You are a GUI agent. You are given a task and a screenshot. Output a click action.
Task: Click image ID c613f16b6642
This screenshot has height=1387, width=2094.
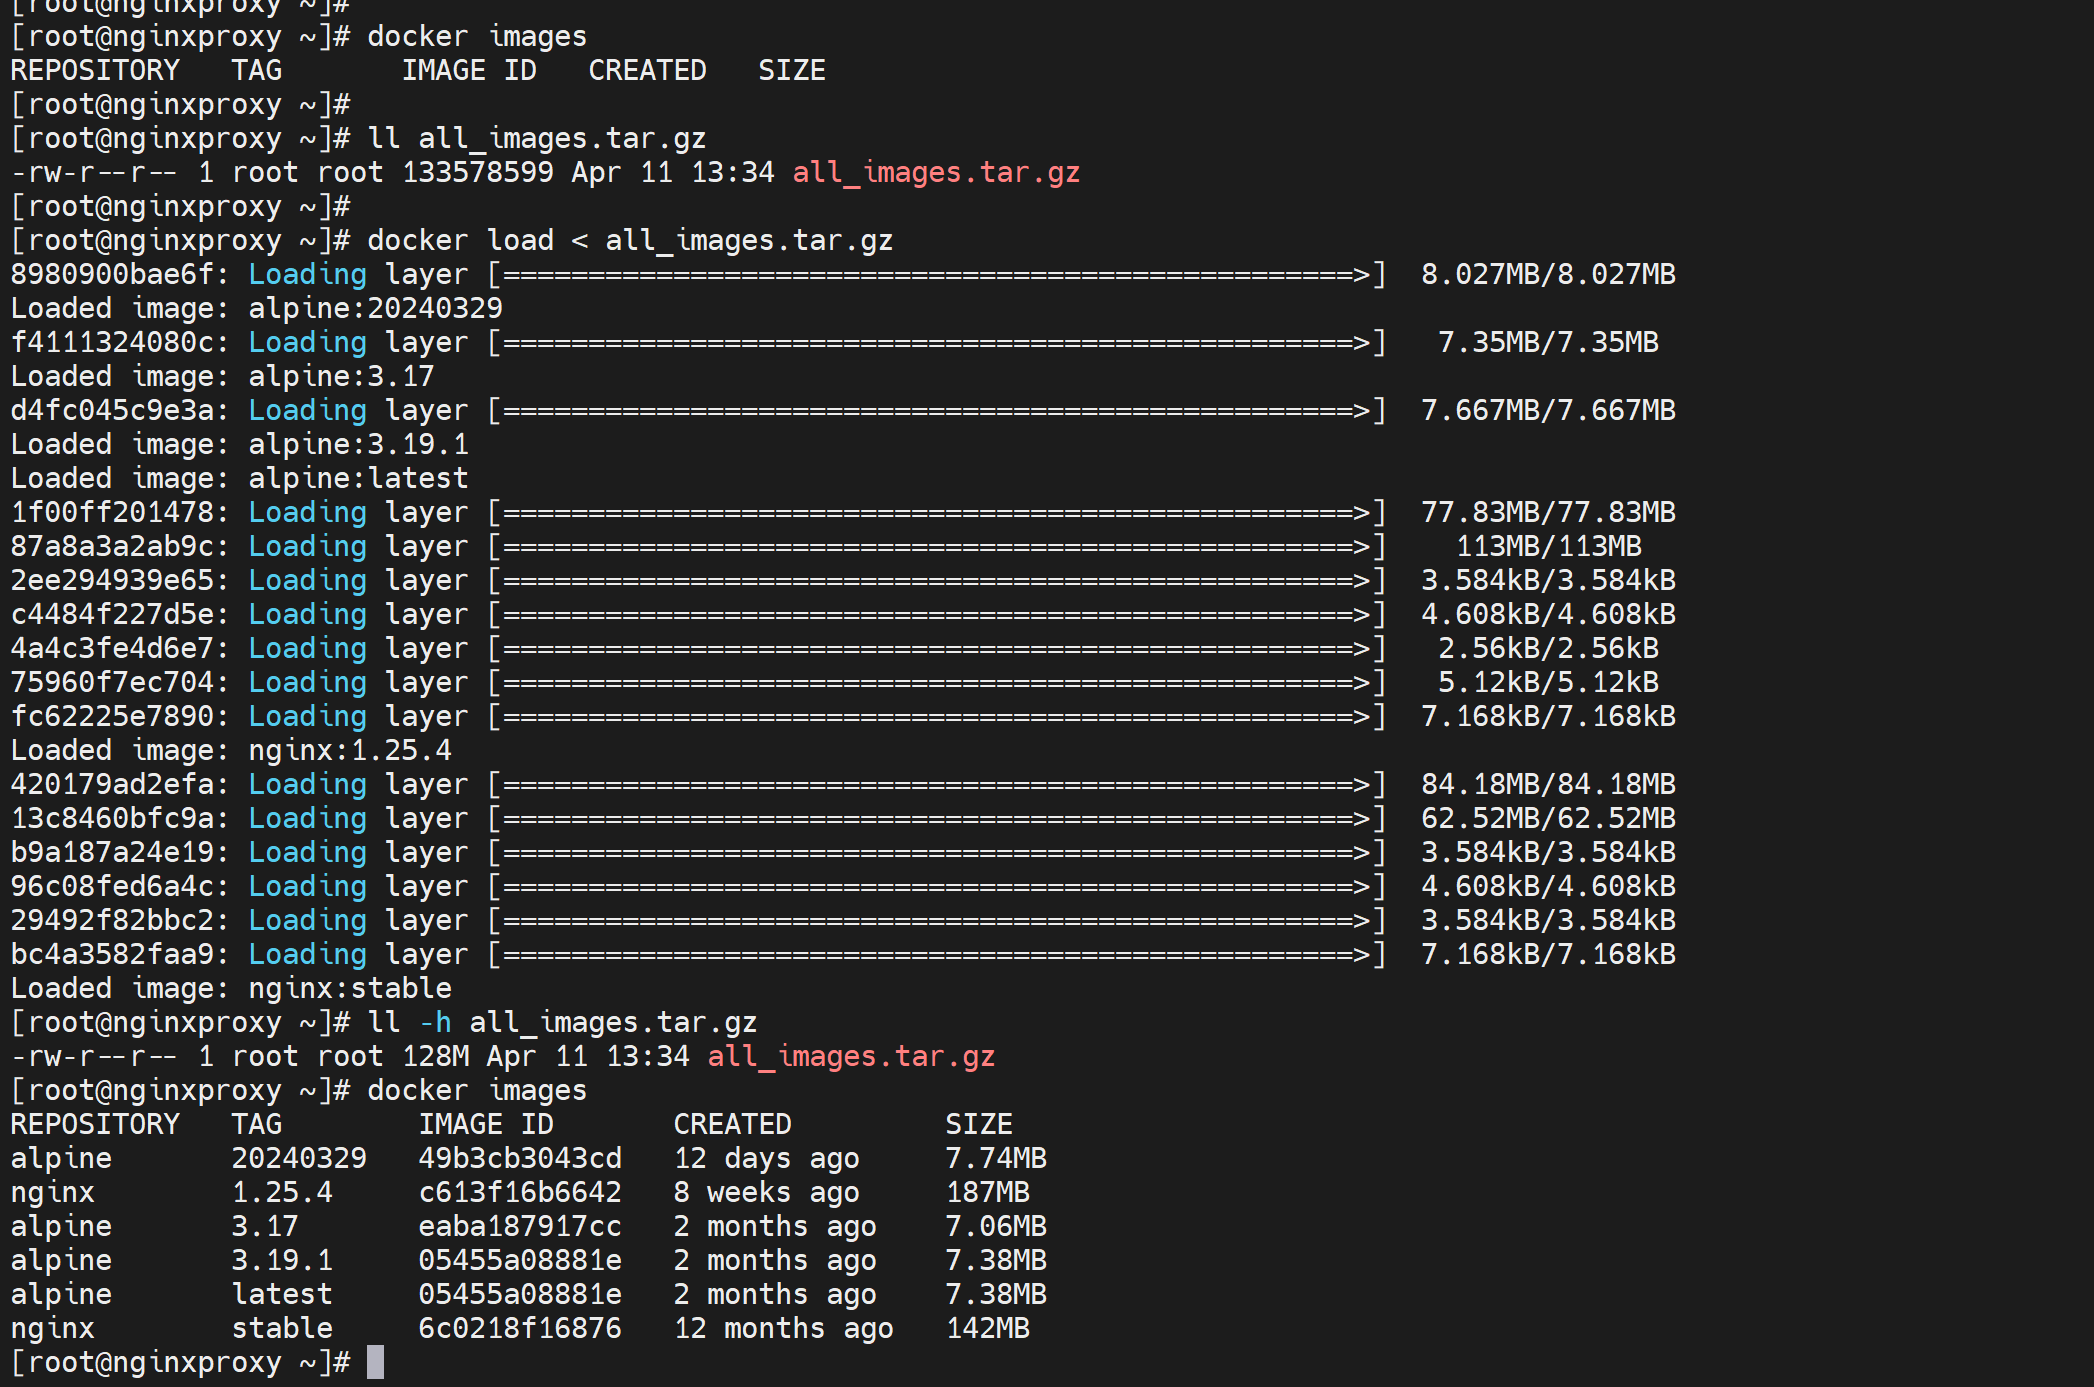[520, 1192]
